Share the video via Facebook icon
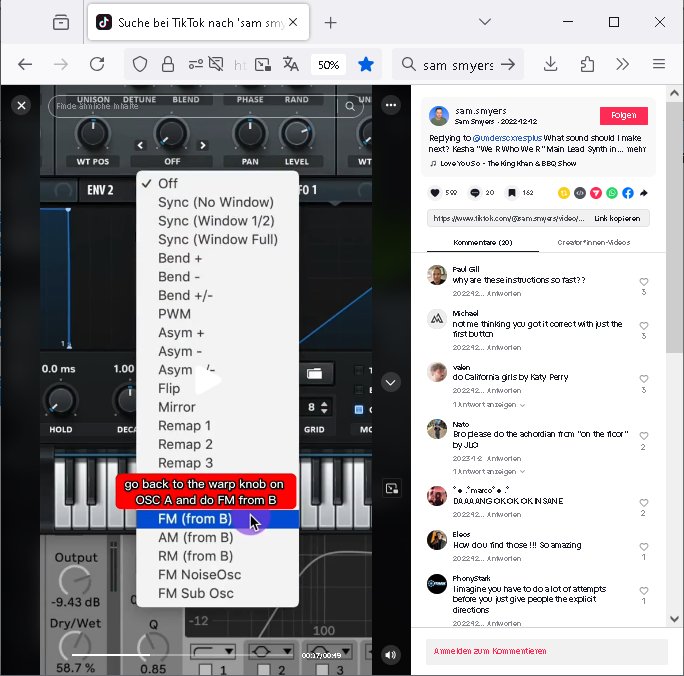This screenshot has width=684, height=676. 627,193
